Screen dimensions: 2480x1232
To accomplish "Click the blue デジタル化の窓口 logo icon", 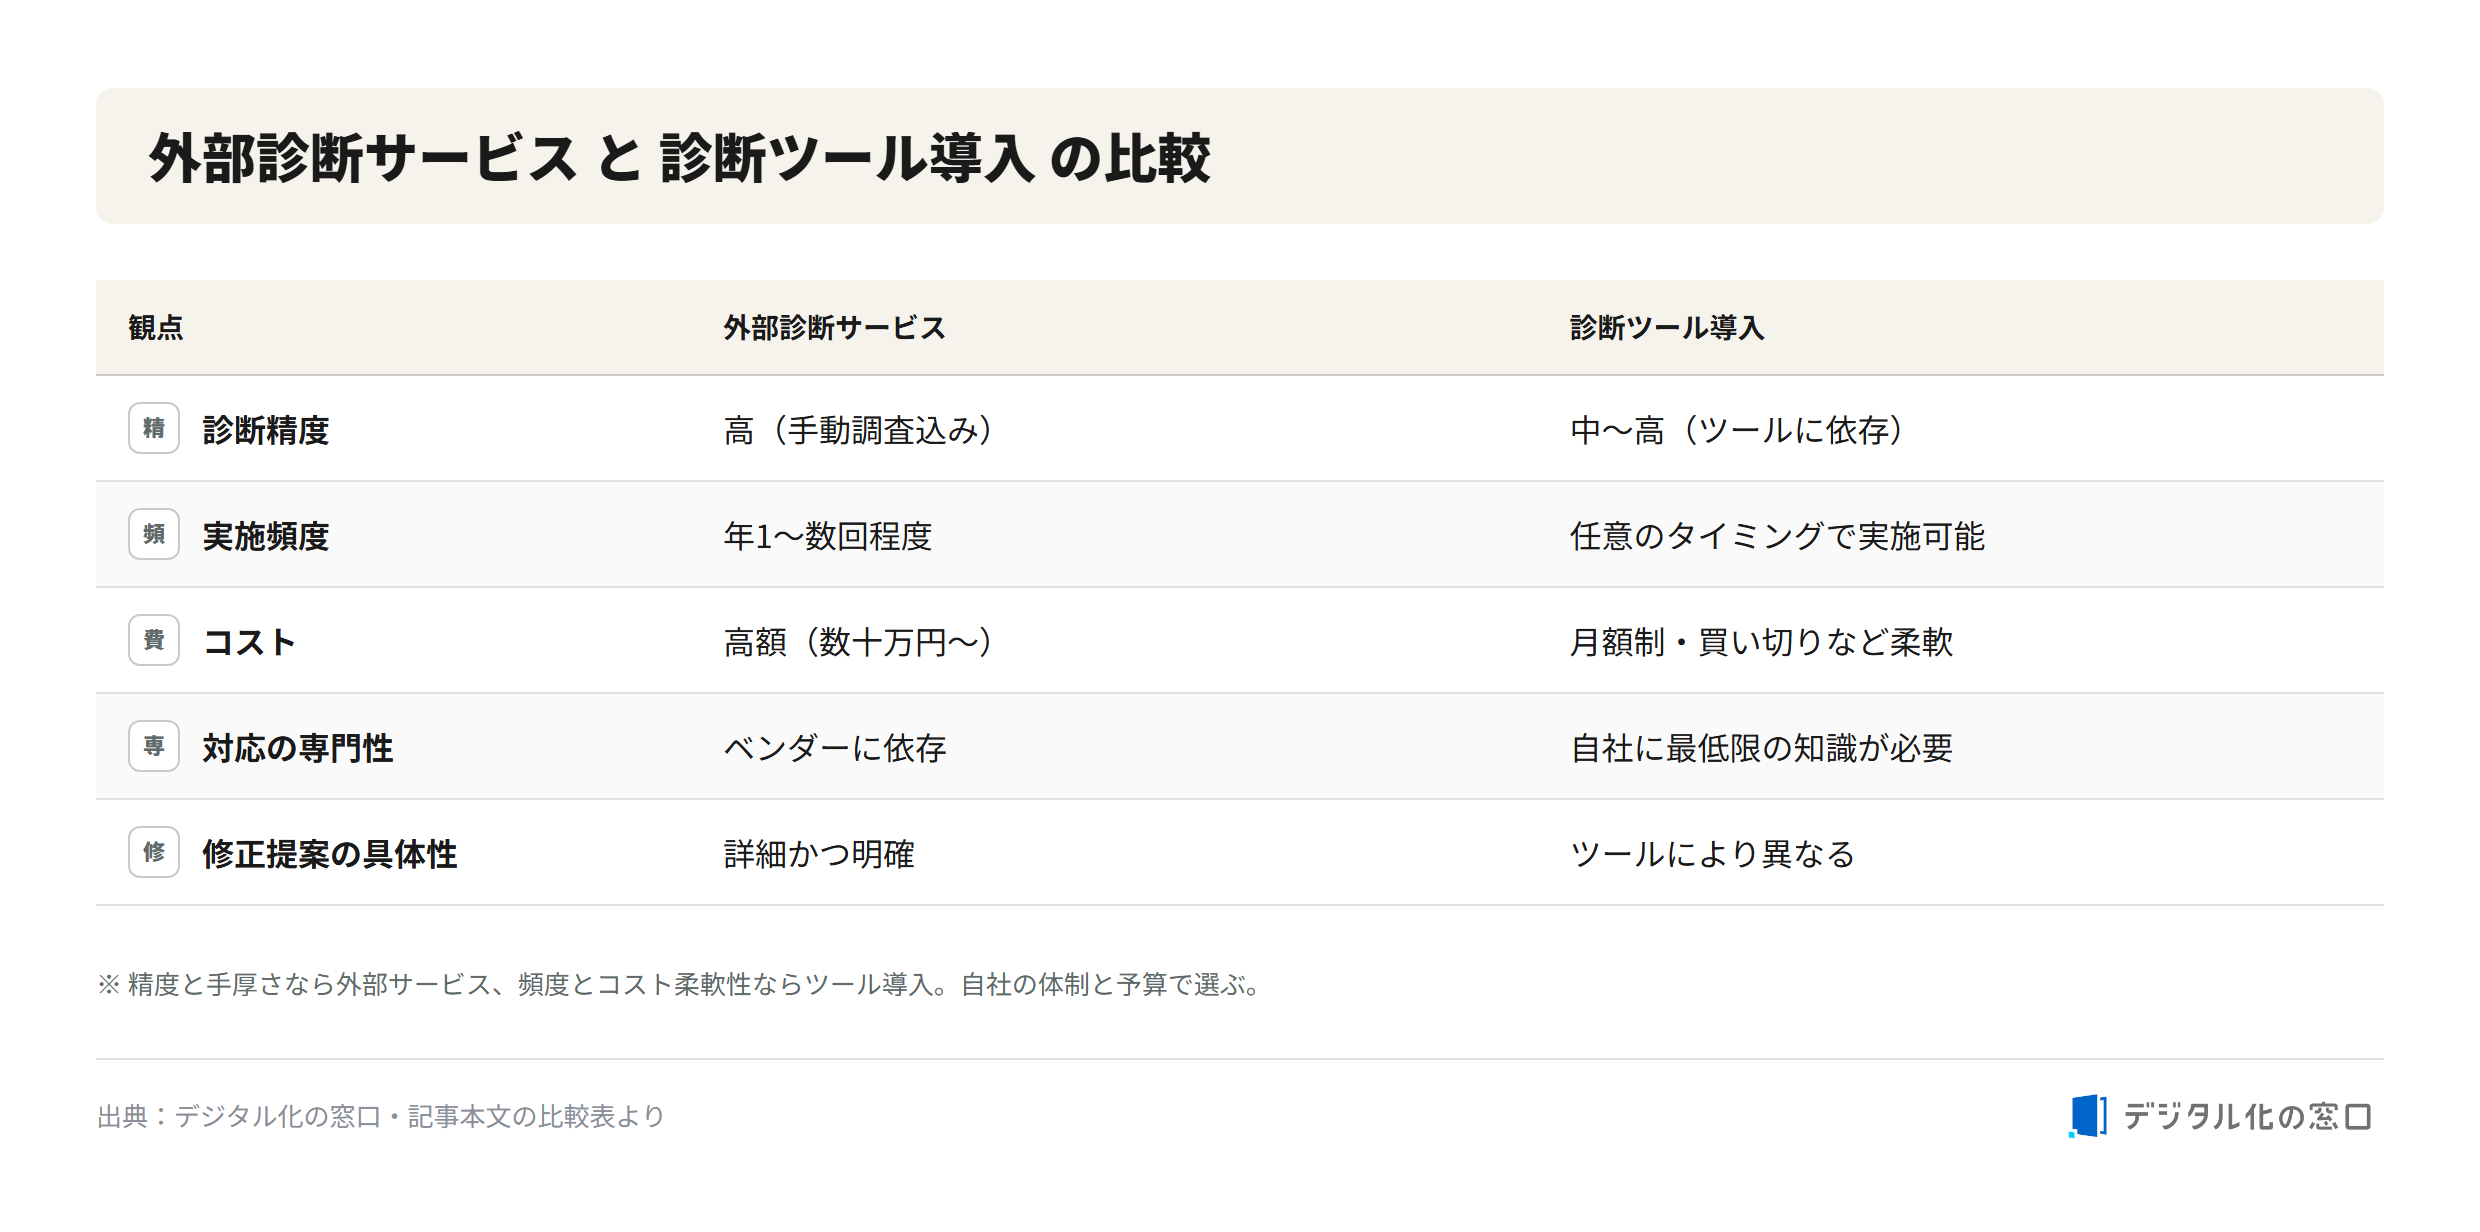I will tap(2088, 1116).
